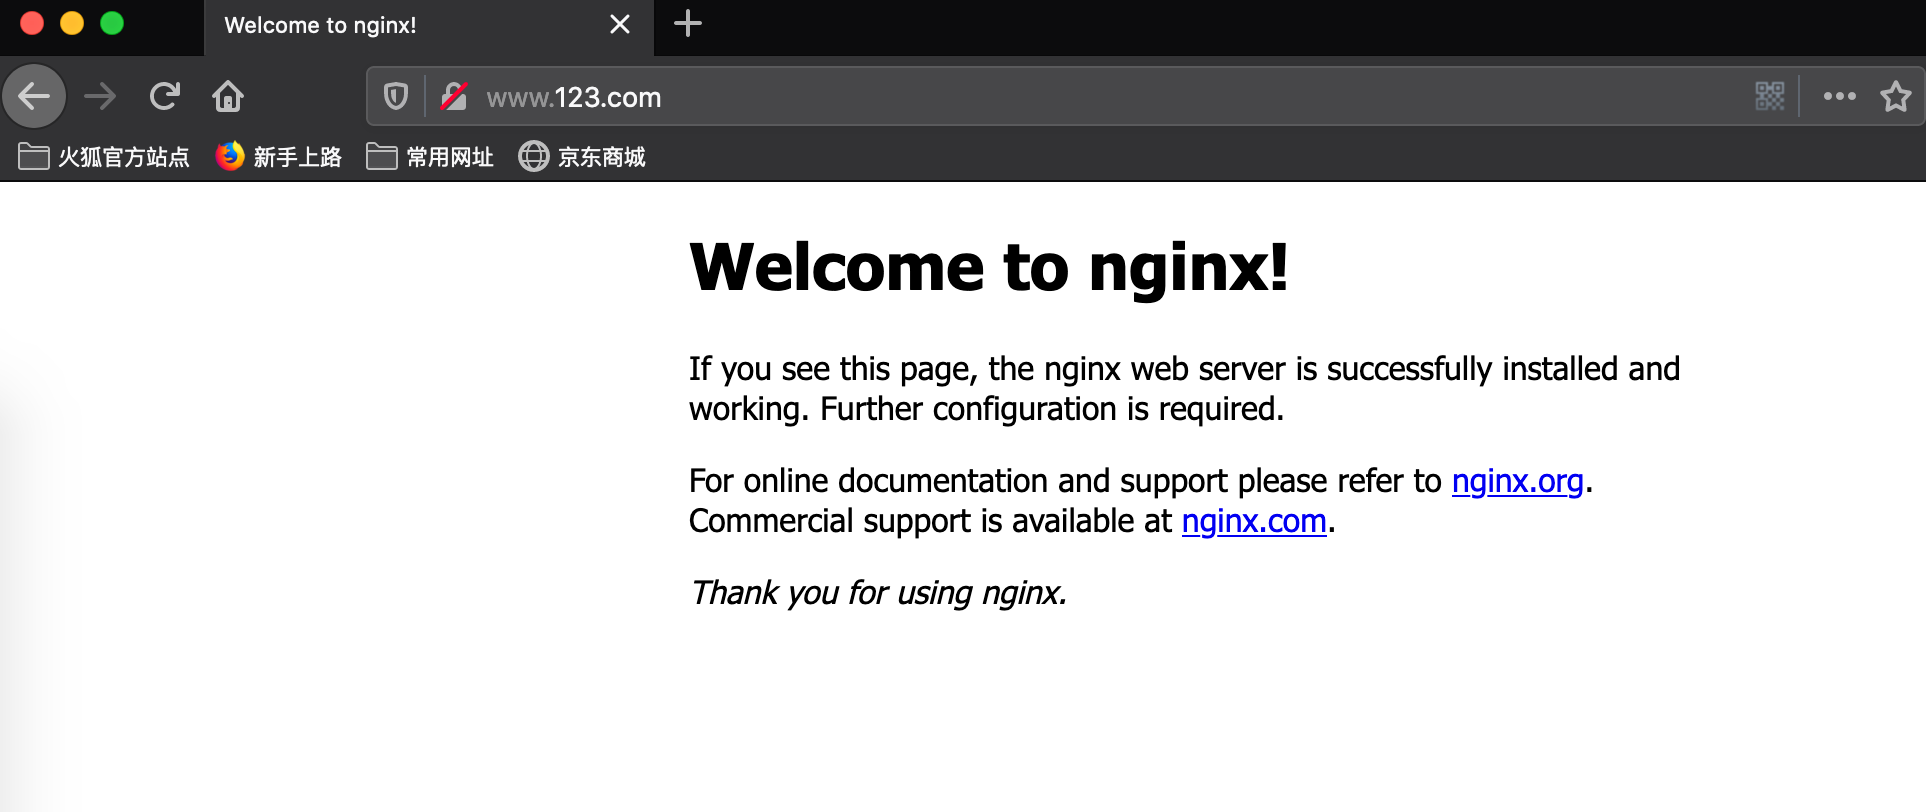Open the page actions three-dot menu
This screenshot has width=1926, height=812.
(x=1839, y=96)
